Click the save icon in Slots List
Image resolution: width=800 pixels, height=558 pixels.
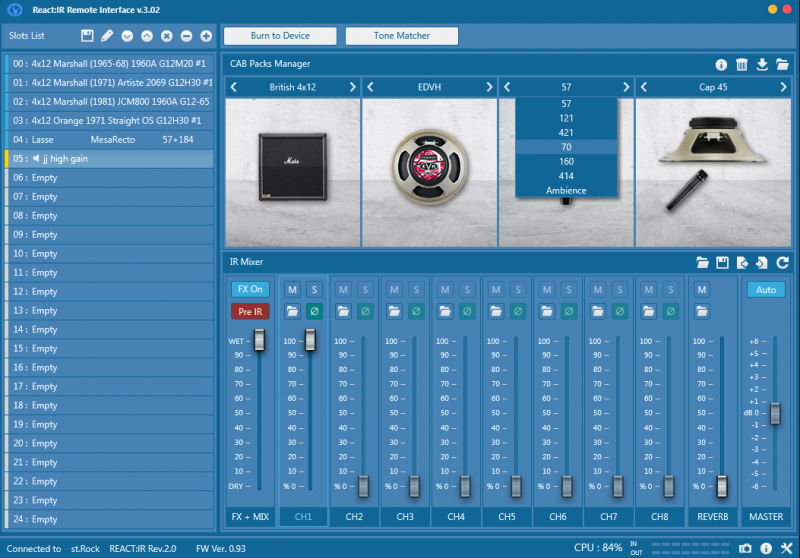pyautogui.click(x=87, y=36)
